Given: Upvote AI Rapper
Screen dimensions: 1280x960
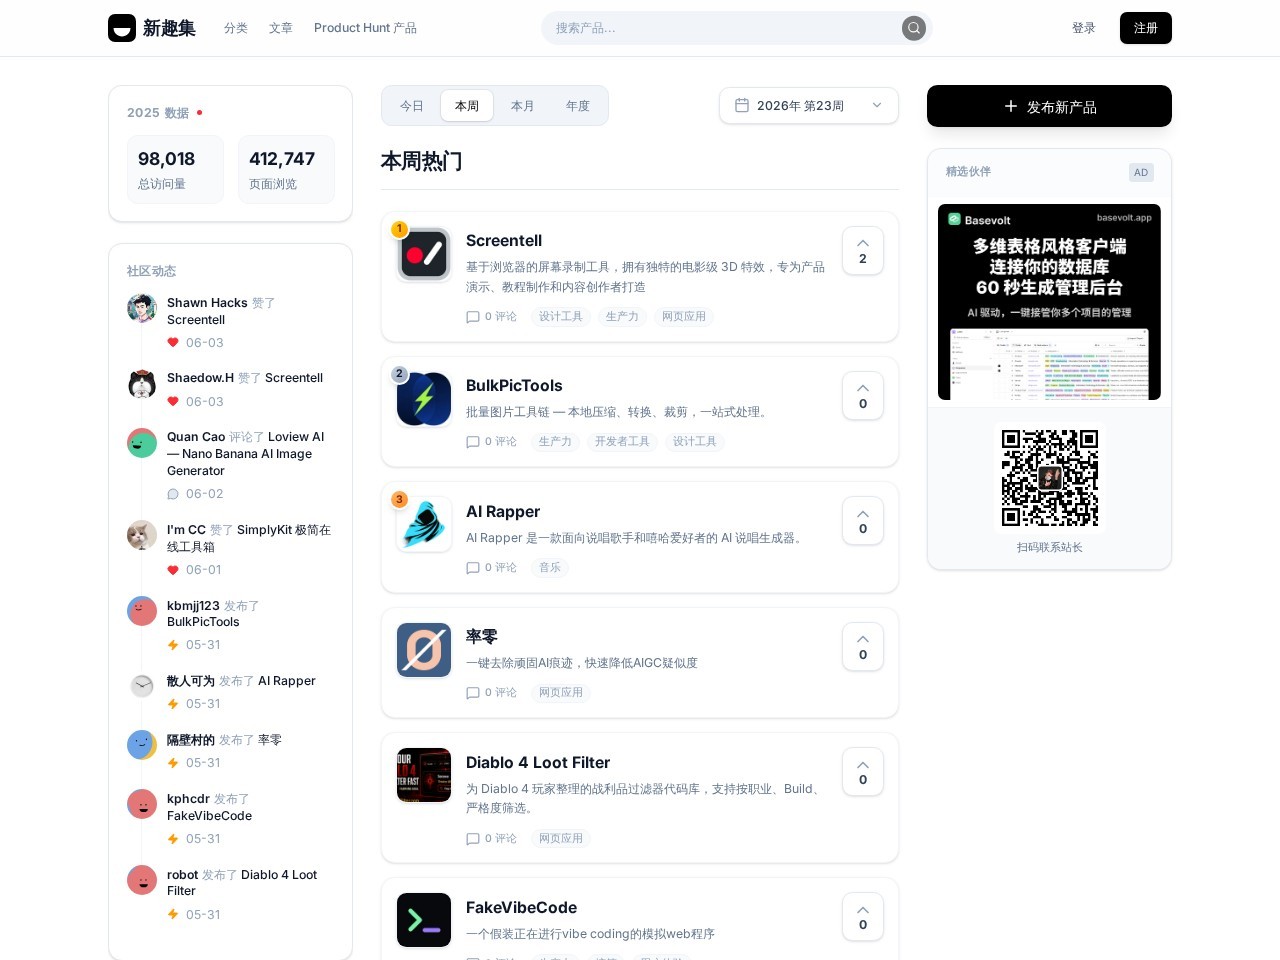Looking at the screenshot, I should [x=863, y=521].
